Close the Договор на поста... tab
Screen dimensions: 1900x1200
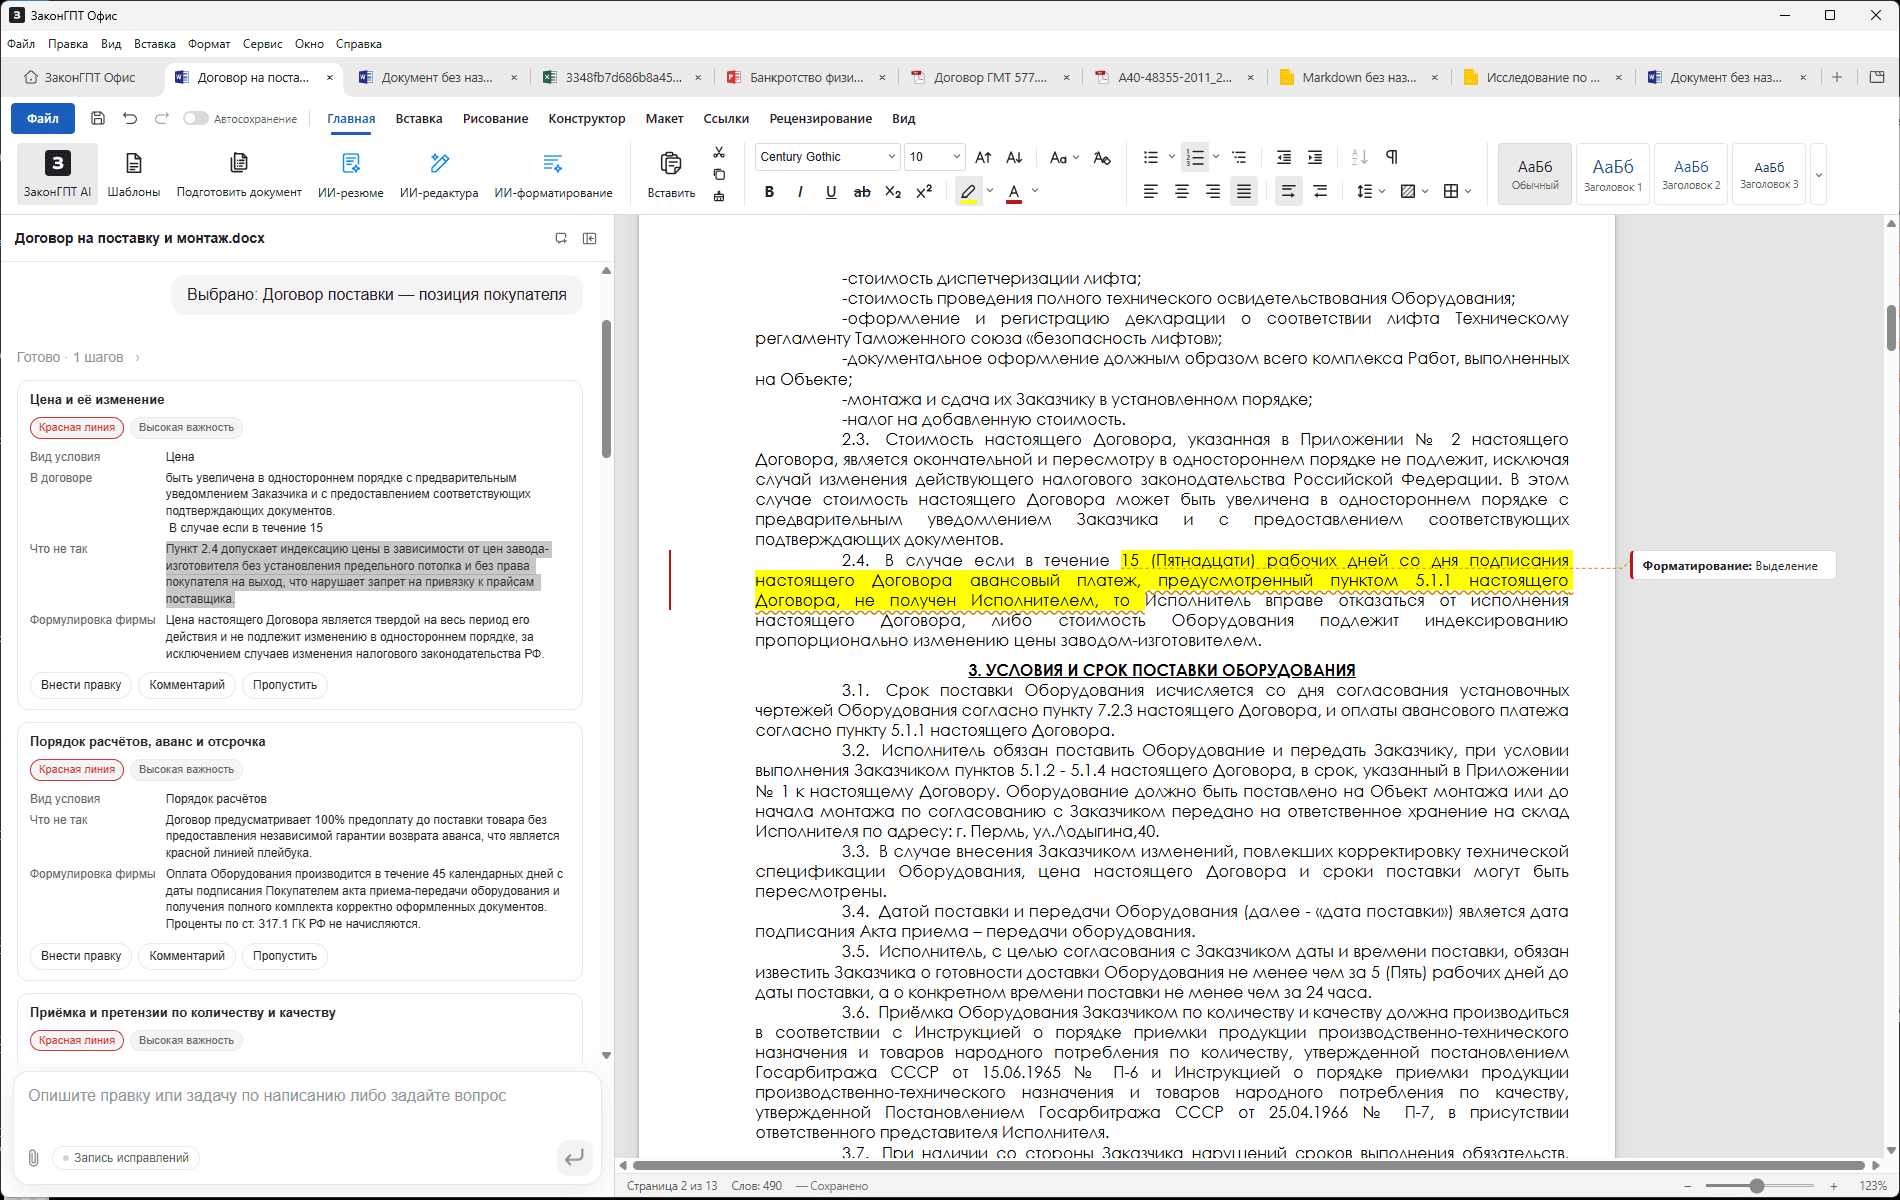[330, 77]
